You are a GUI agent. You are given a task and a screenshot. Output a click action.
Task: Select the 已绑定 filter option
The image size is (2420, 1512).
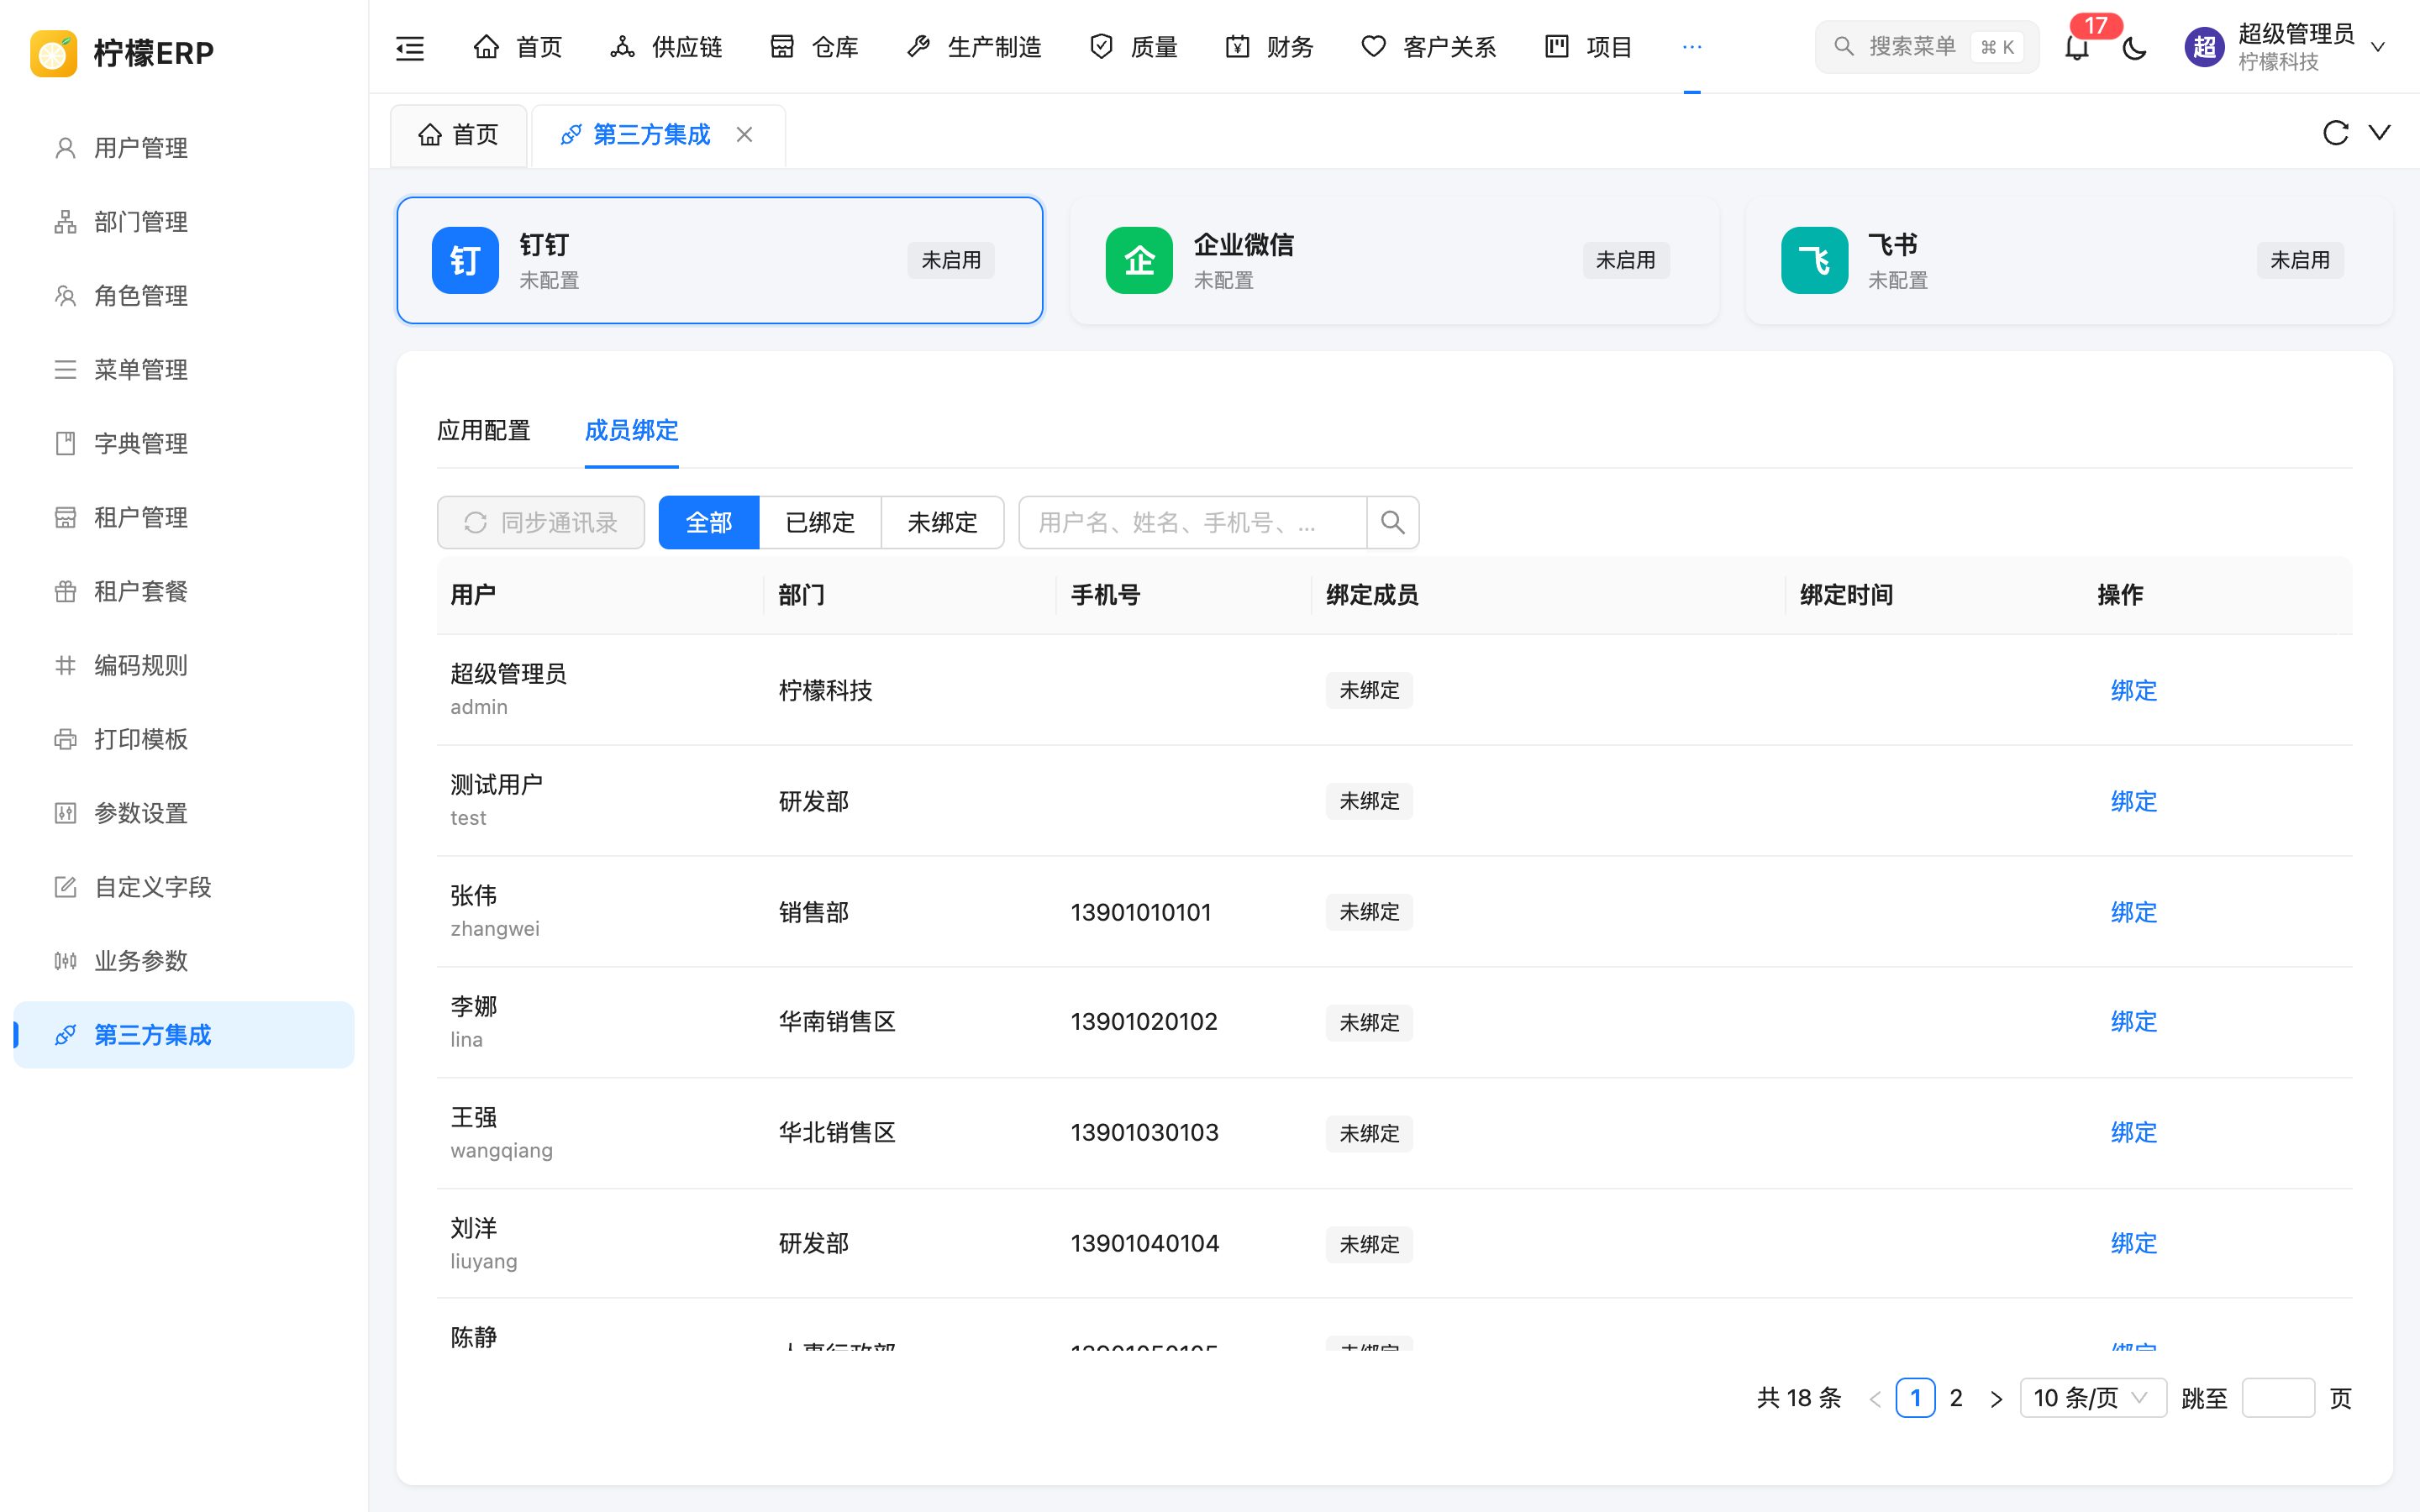[x=820, y=522]
